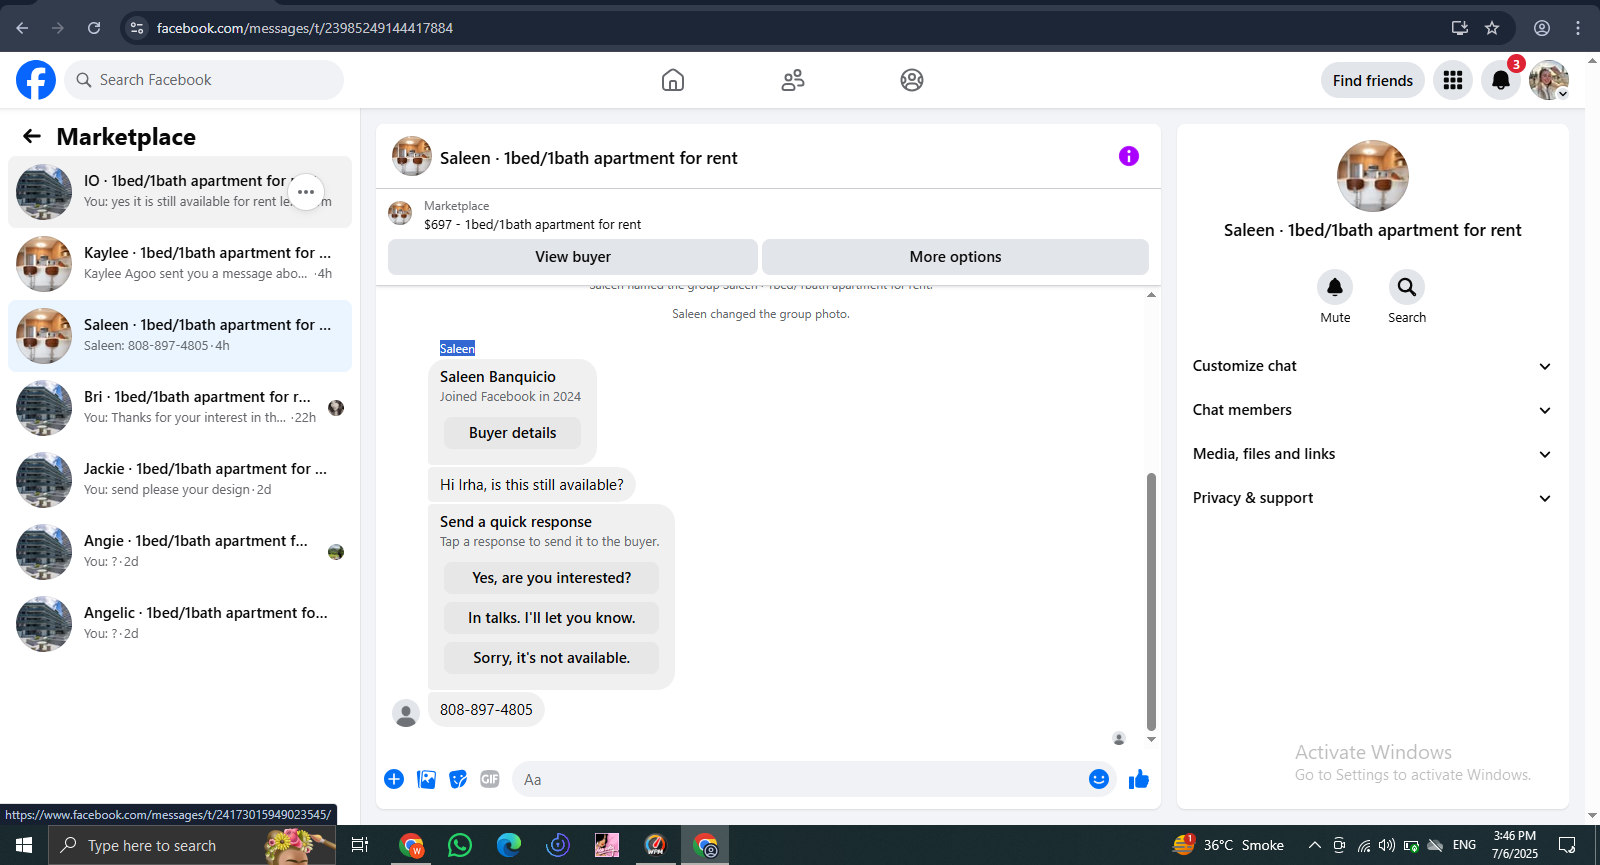
Task: Open the Jackie apartment conversation
Action: coord(180,480)
